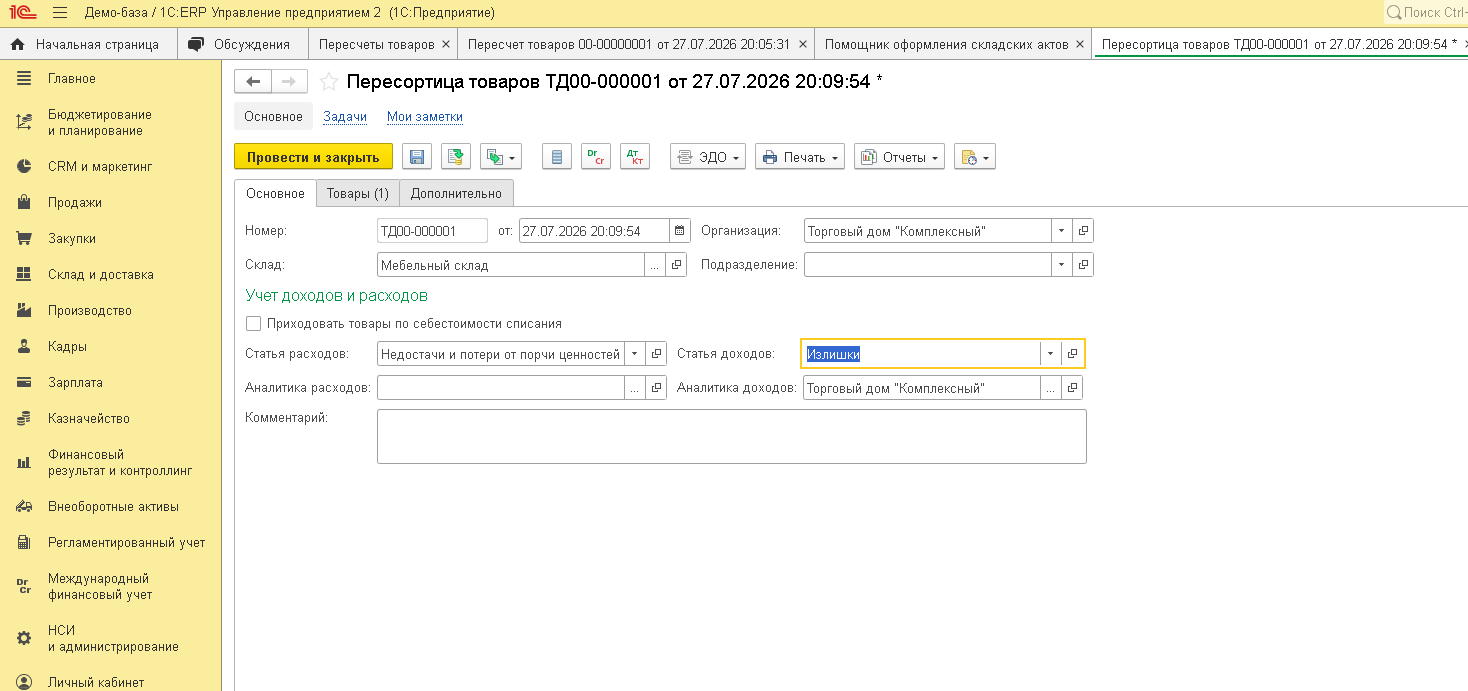Expand the Подразделение dropdown list

pos(1061,265)
